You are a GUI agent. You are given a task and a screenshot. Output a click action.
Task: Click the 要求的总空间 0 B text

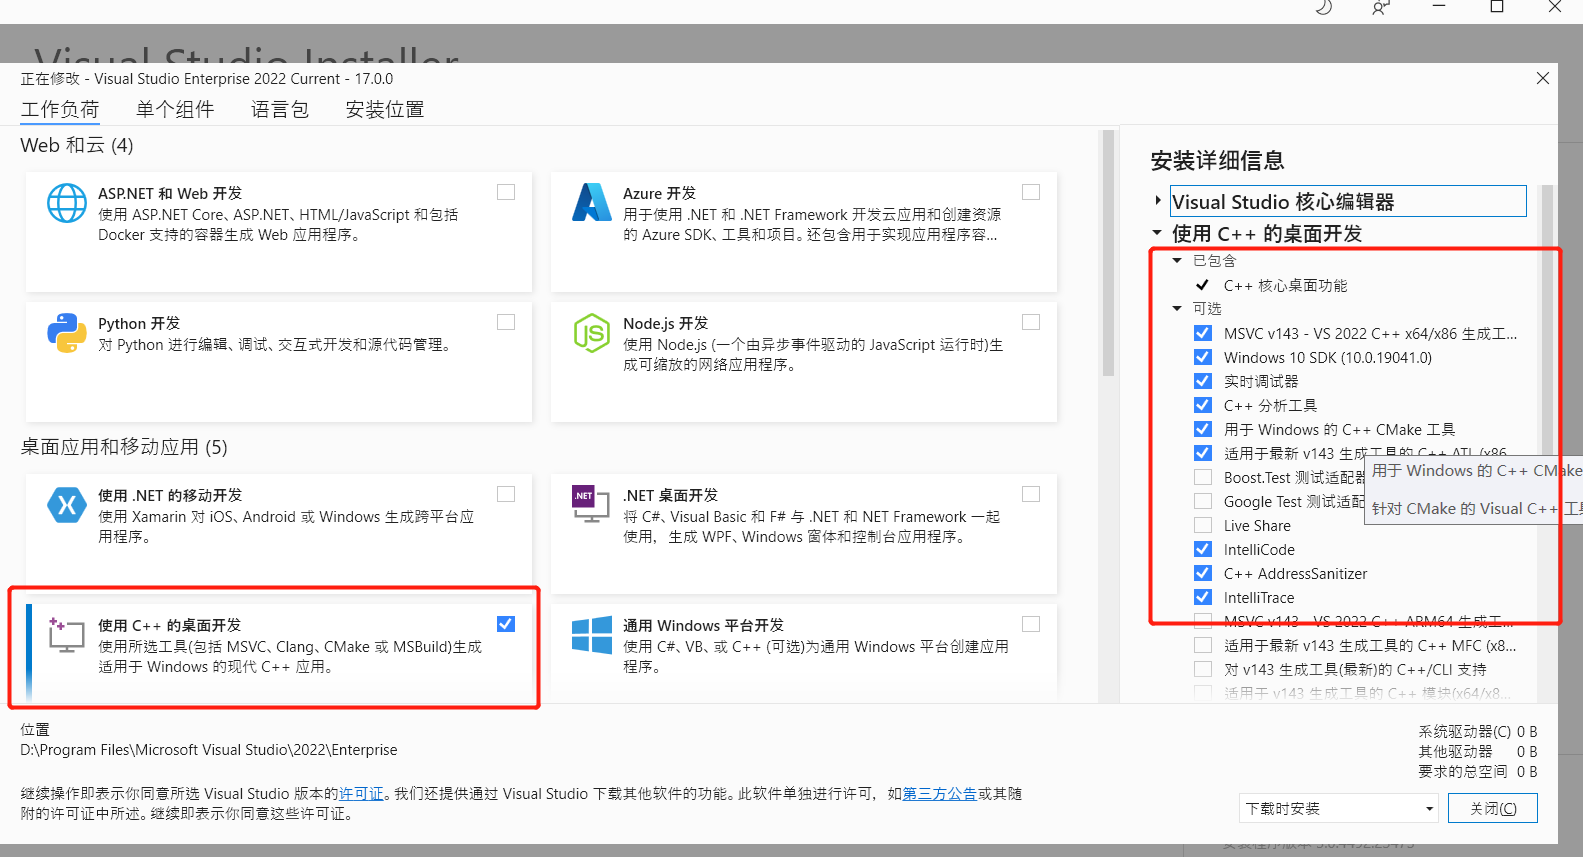coord(1478,771)
